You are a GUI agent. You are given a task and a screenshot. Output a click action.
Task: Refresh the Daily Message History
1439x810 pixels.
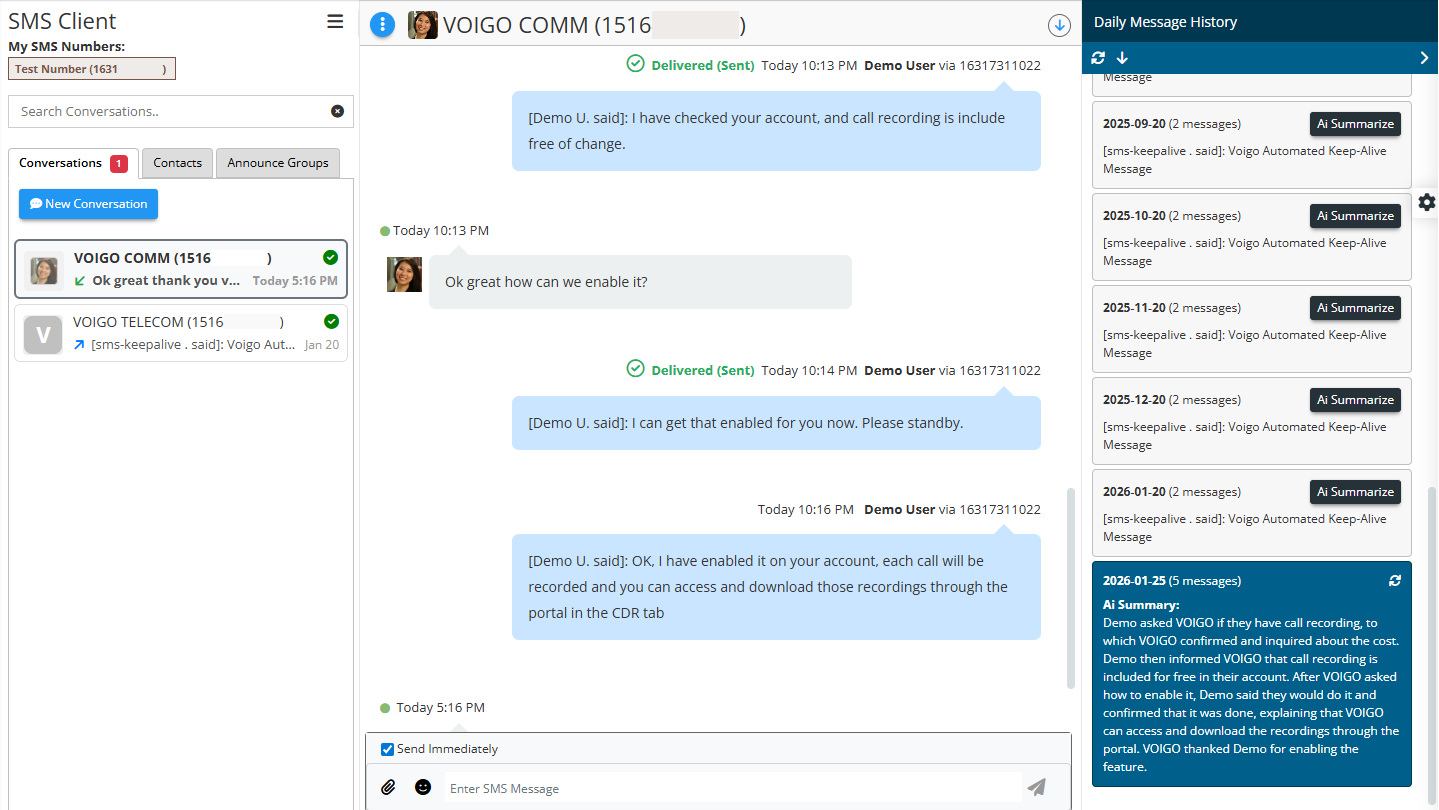[1098, 58]
